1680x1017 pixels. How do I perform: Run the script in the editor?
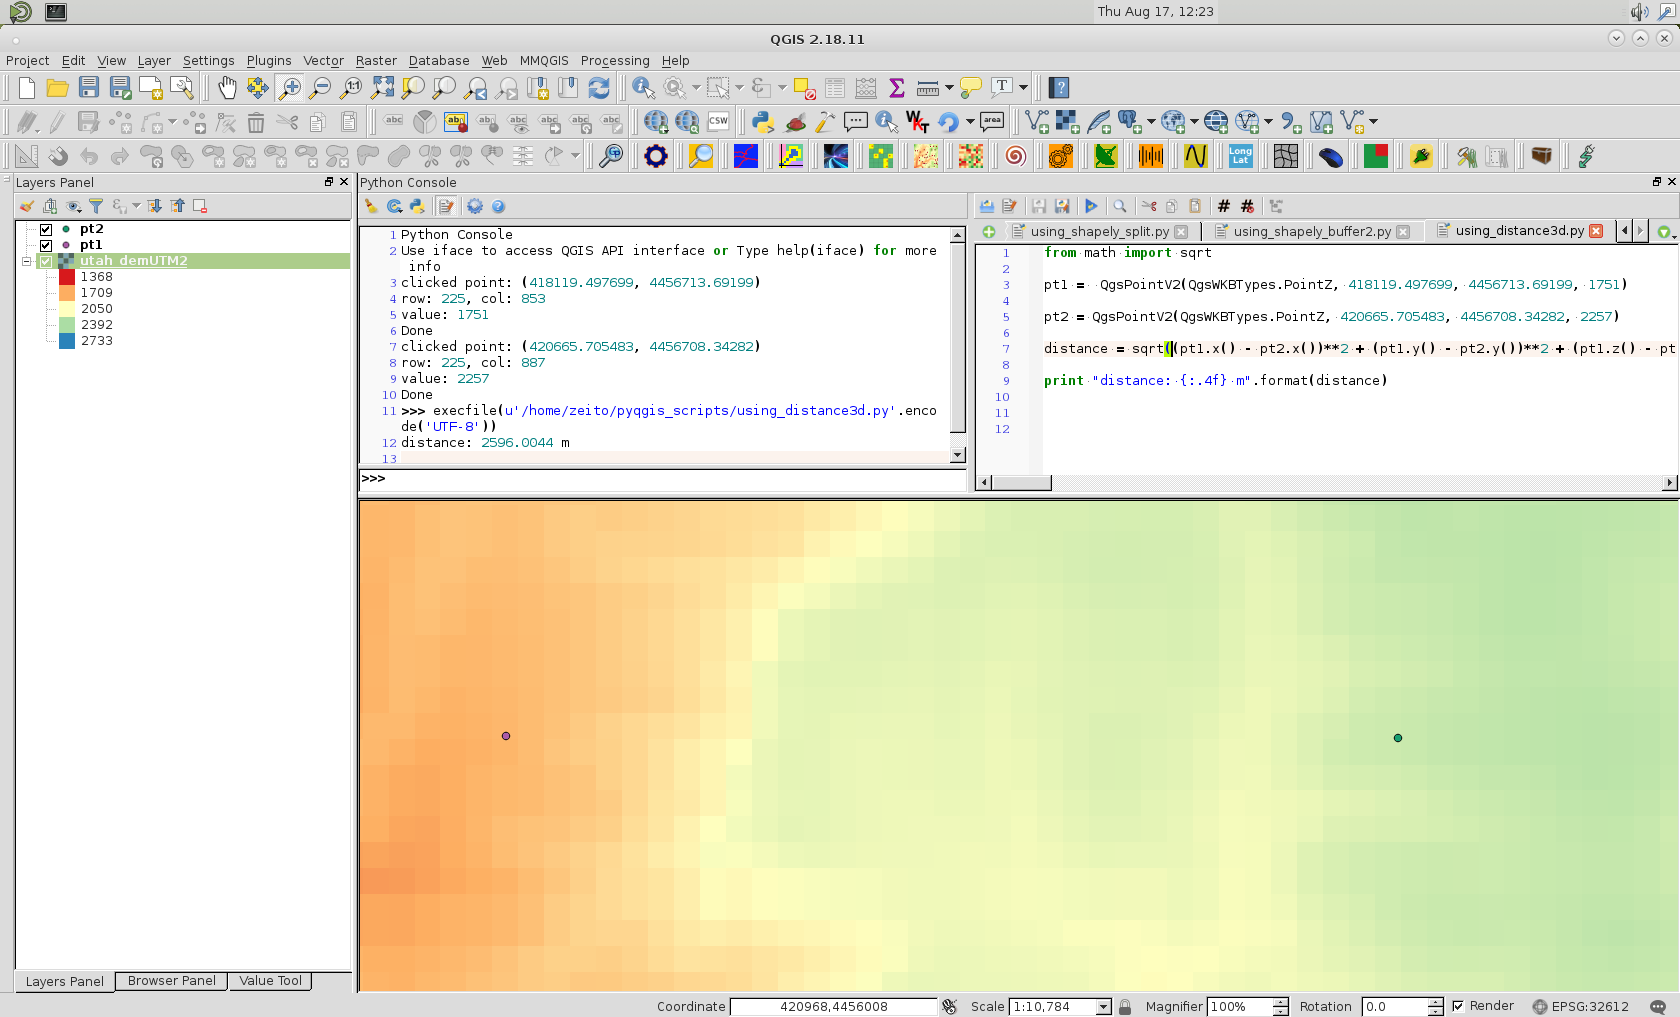click(1091, 206)
